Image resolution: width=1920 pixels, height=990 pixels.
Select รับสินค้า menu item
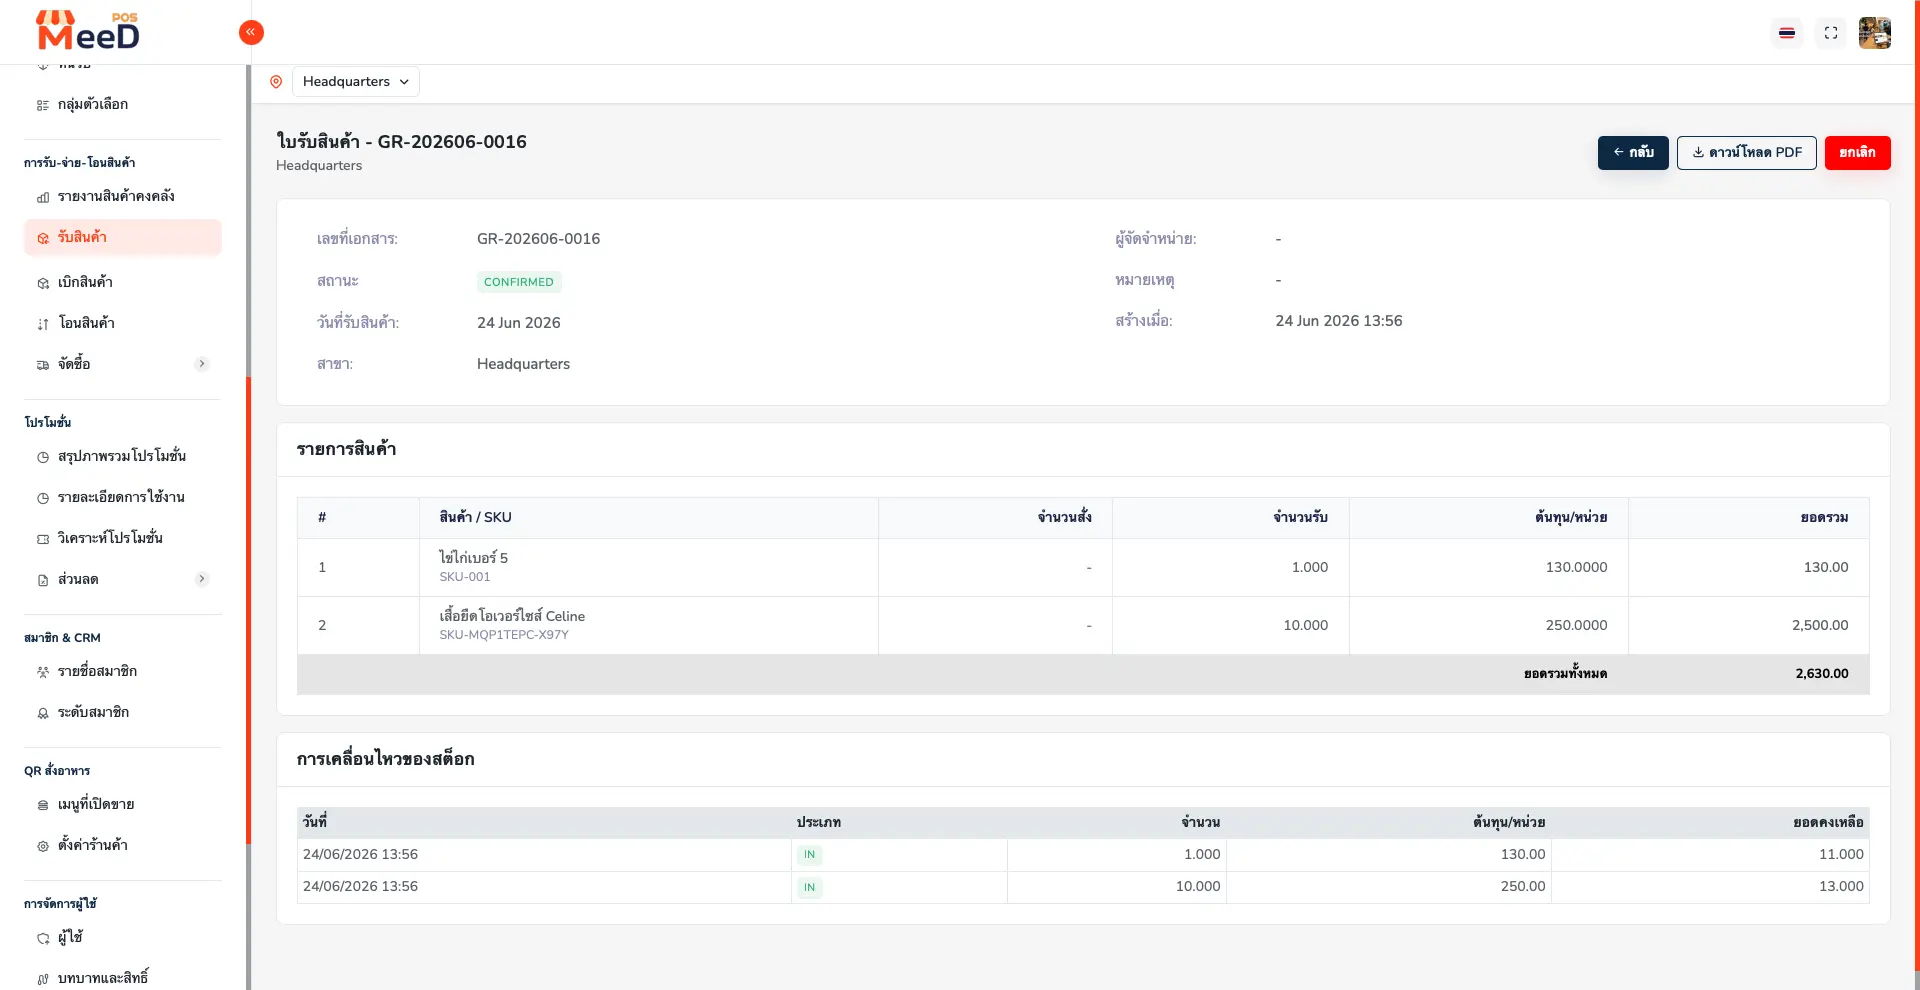tap(123, 237)
